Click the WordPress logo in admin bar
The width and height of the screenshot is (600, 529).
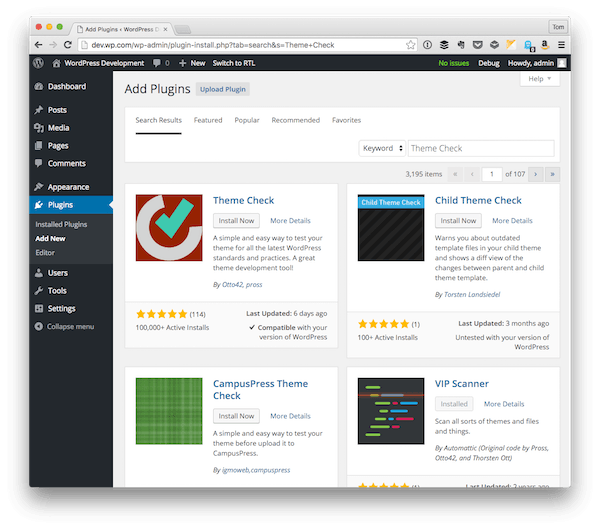coord(38,63)
